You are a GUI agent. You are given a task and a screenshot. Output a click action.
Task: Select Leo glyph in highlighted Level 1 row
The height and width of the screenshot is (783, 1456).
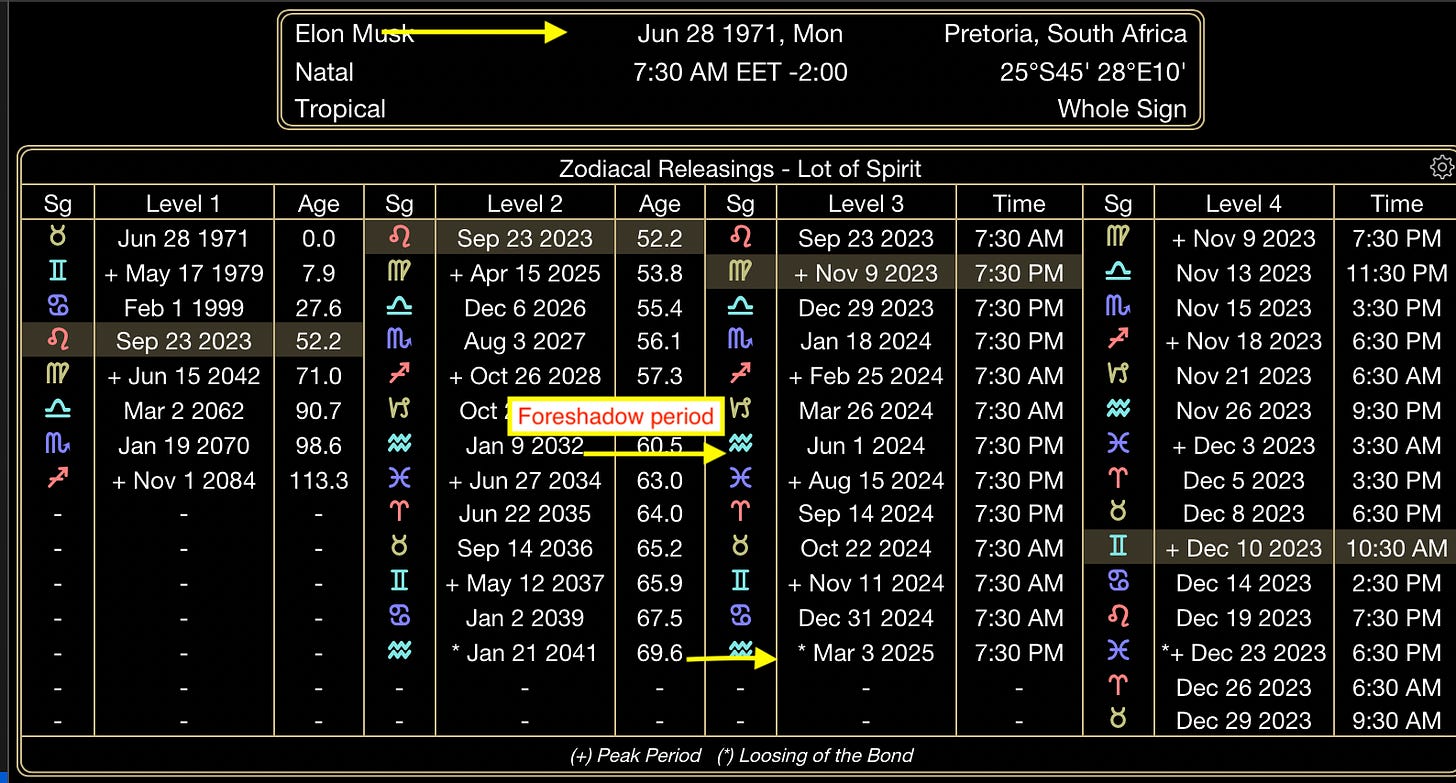[57, 342]
